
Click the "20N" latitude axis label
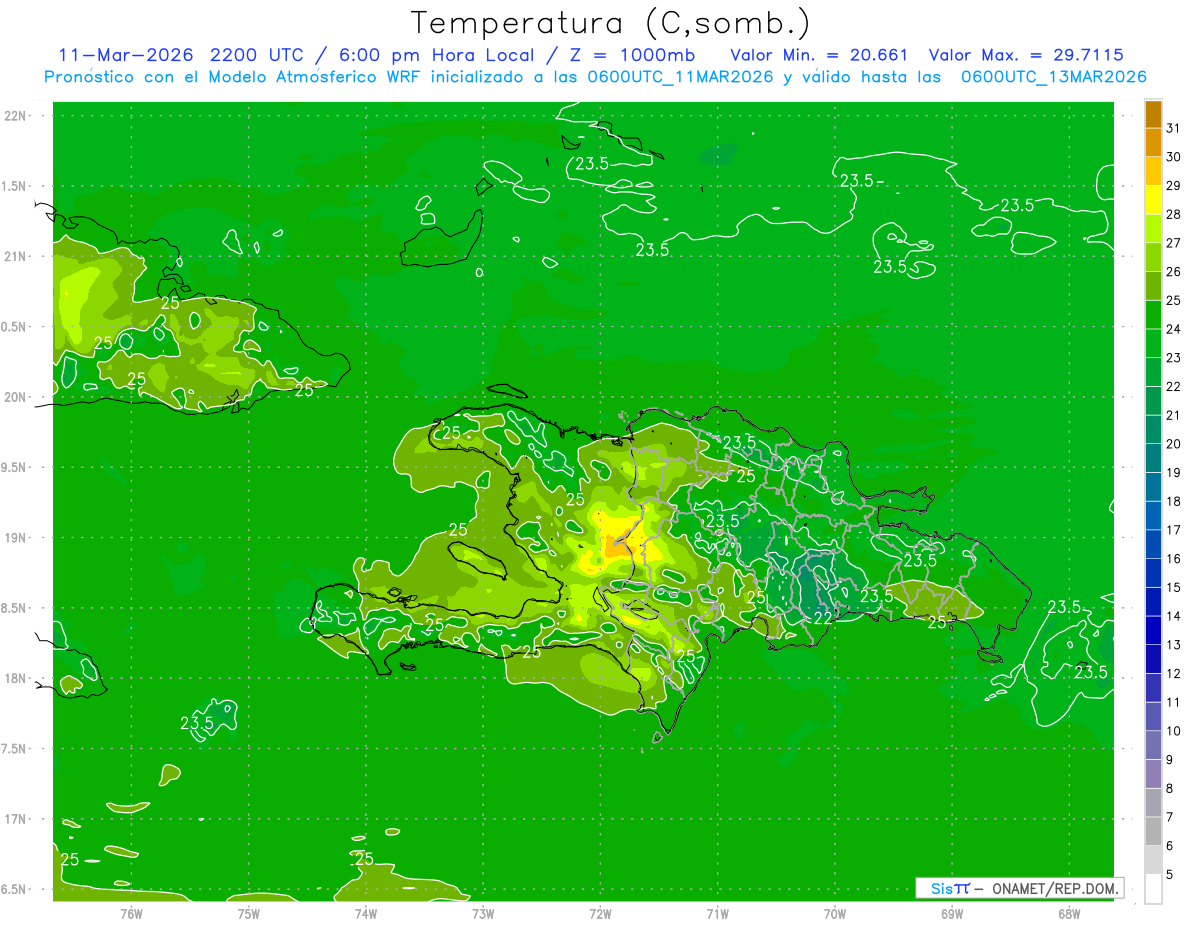pyautogui.click(x=15, y=397)
